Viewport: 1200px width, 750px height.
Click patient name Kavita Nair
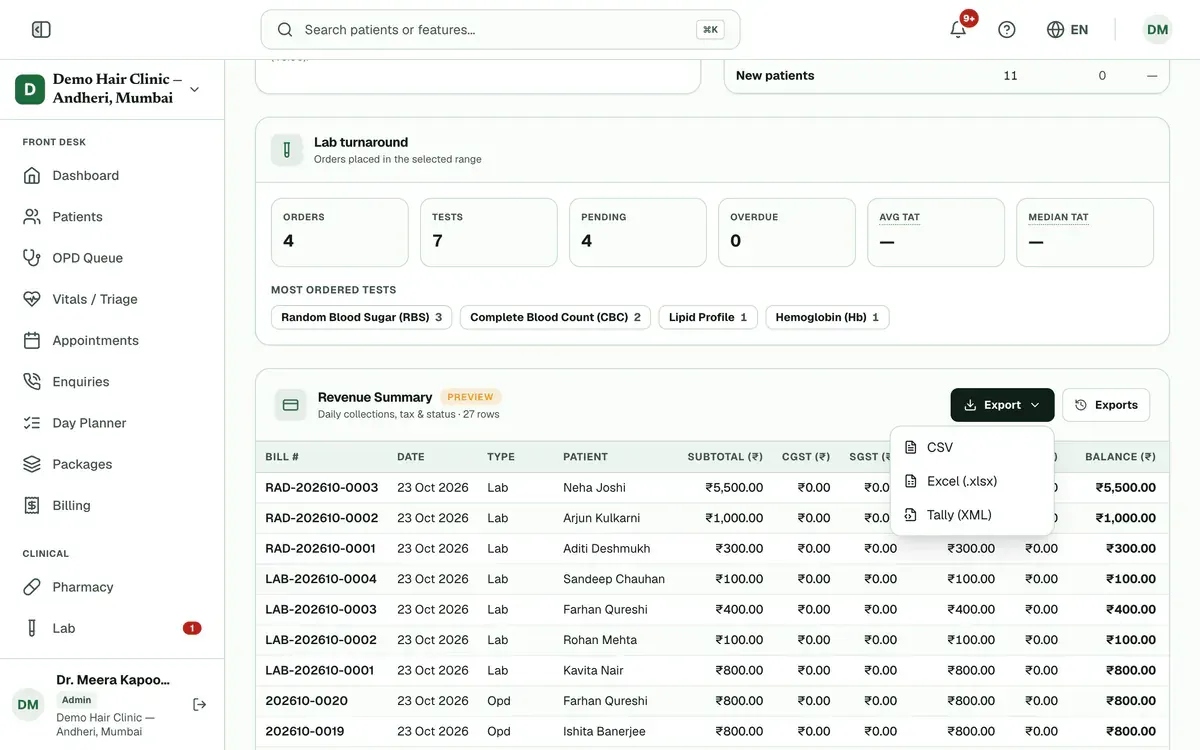click(x=593, y=670)
